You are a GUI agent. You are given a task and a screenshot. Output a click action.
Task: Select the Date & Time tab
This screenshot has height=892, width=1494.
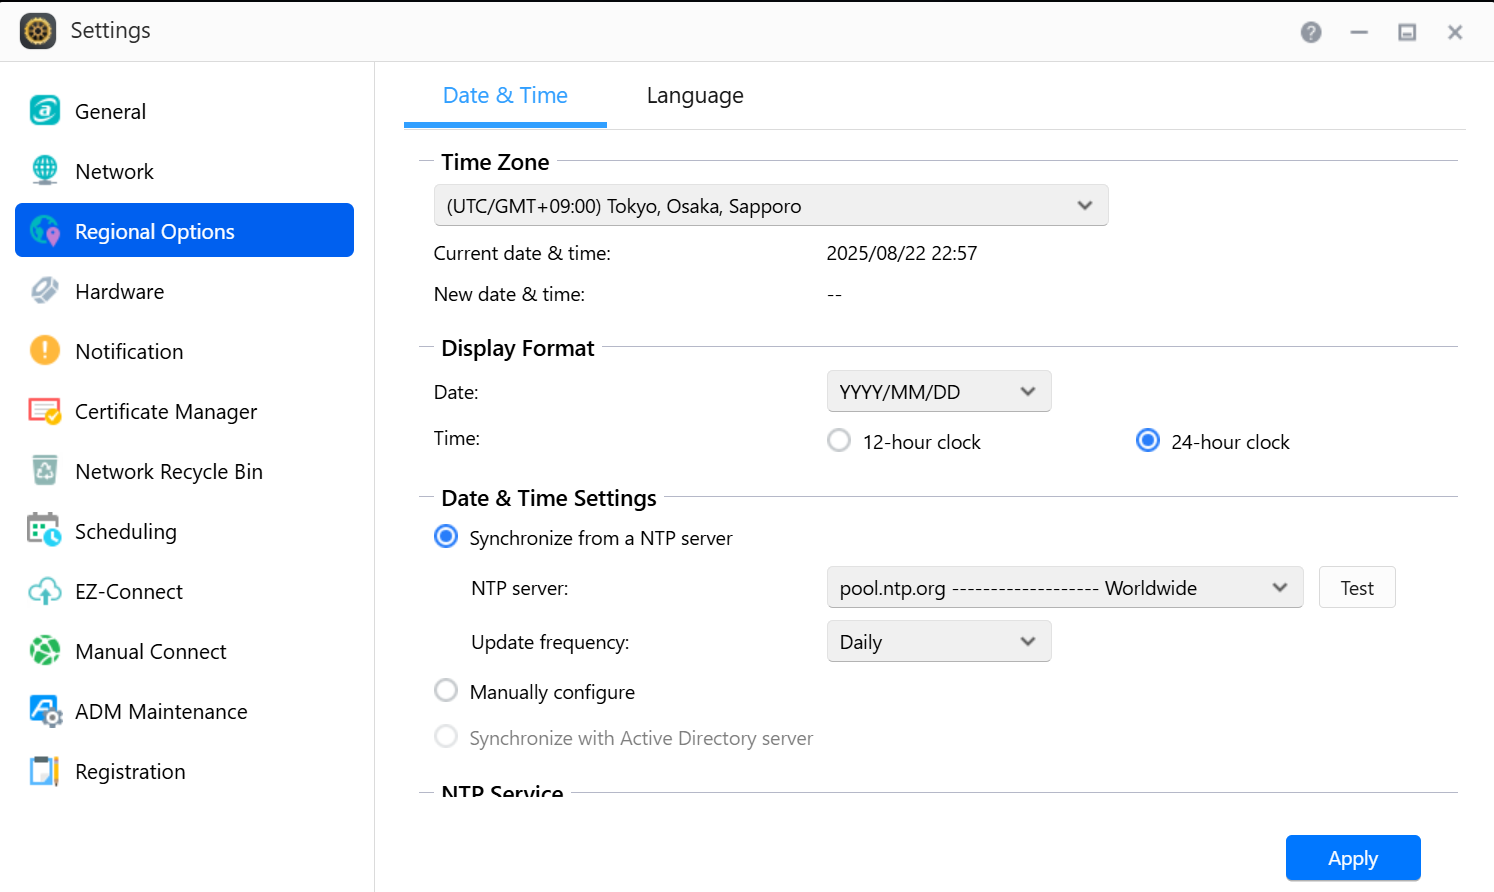tap(505, 96)
